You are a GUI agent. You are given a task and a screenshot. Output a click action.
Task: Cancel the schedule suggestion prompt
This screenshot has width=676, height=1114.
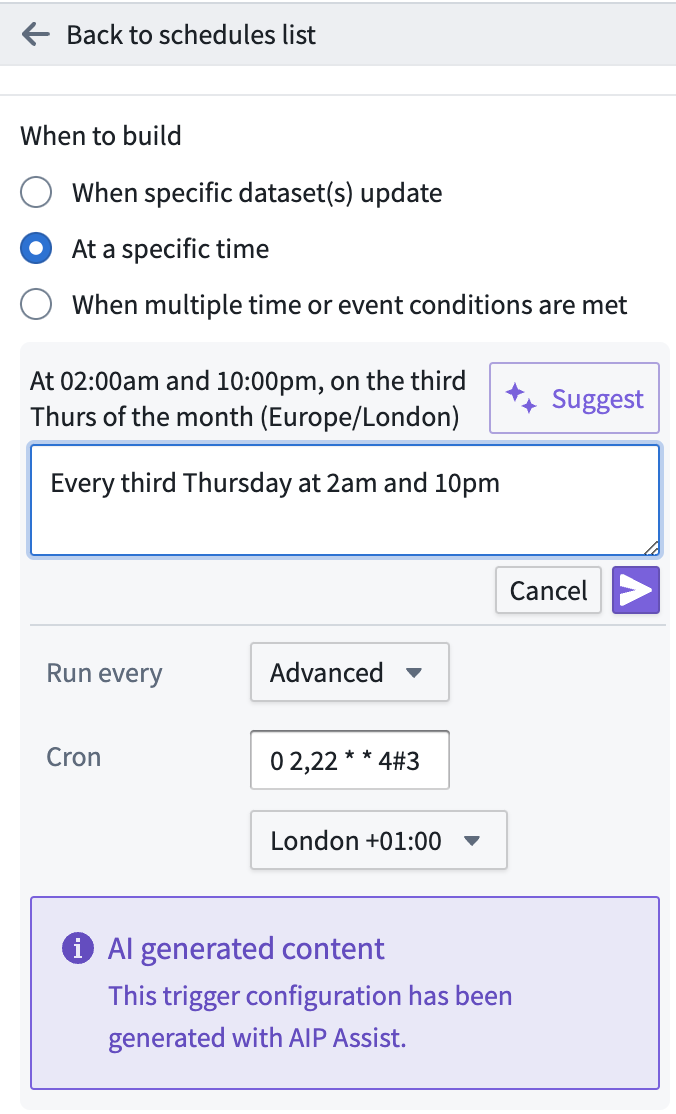[548, 590]
